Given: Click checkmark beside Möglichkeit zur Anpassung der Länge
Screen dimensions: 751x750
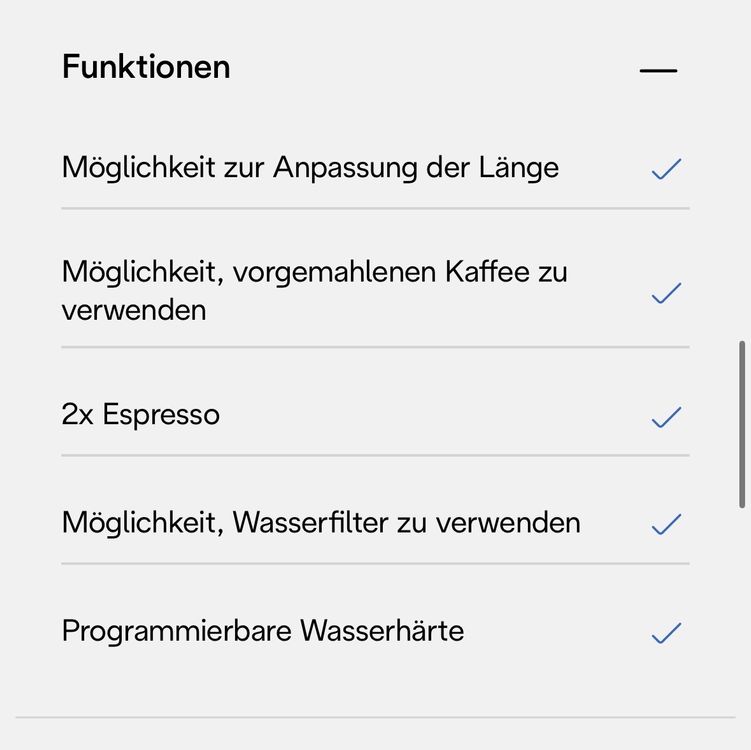Looking at the screenshot, I should click(x=666, y=169).
